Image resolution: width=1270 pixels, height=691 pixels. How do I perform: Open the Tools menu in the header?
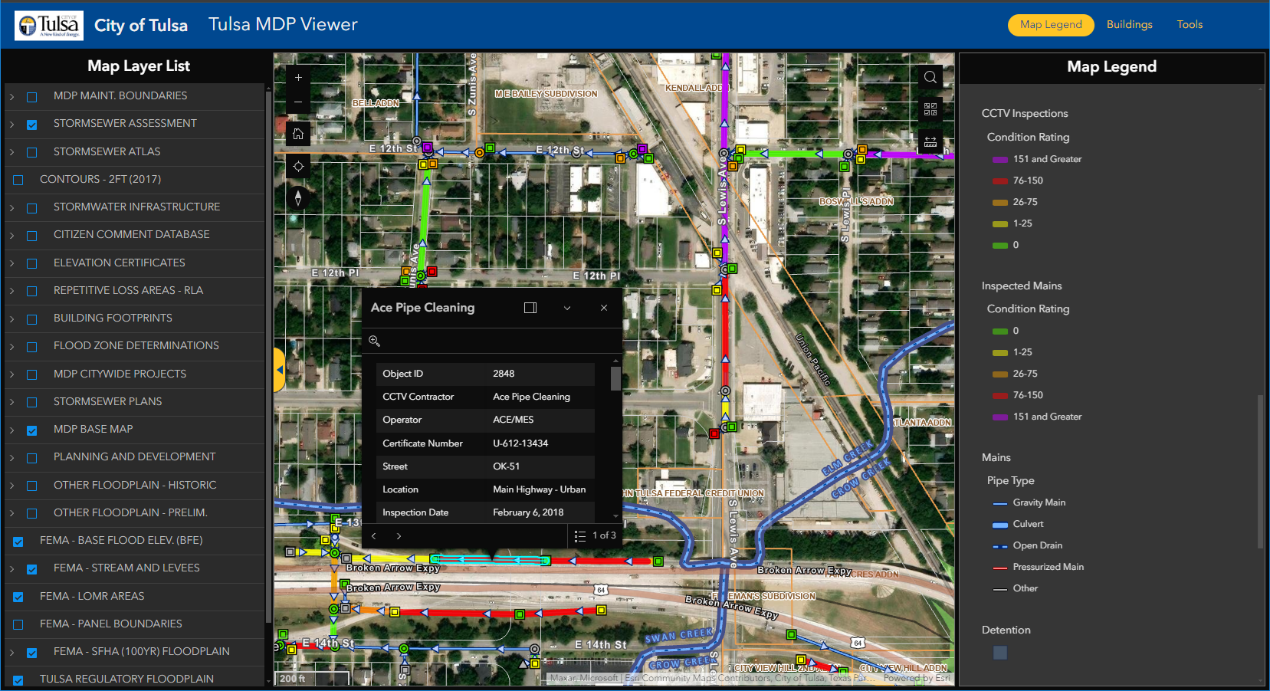[x=1189, y=24]
